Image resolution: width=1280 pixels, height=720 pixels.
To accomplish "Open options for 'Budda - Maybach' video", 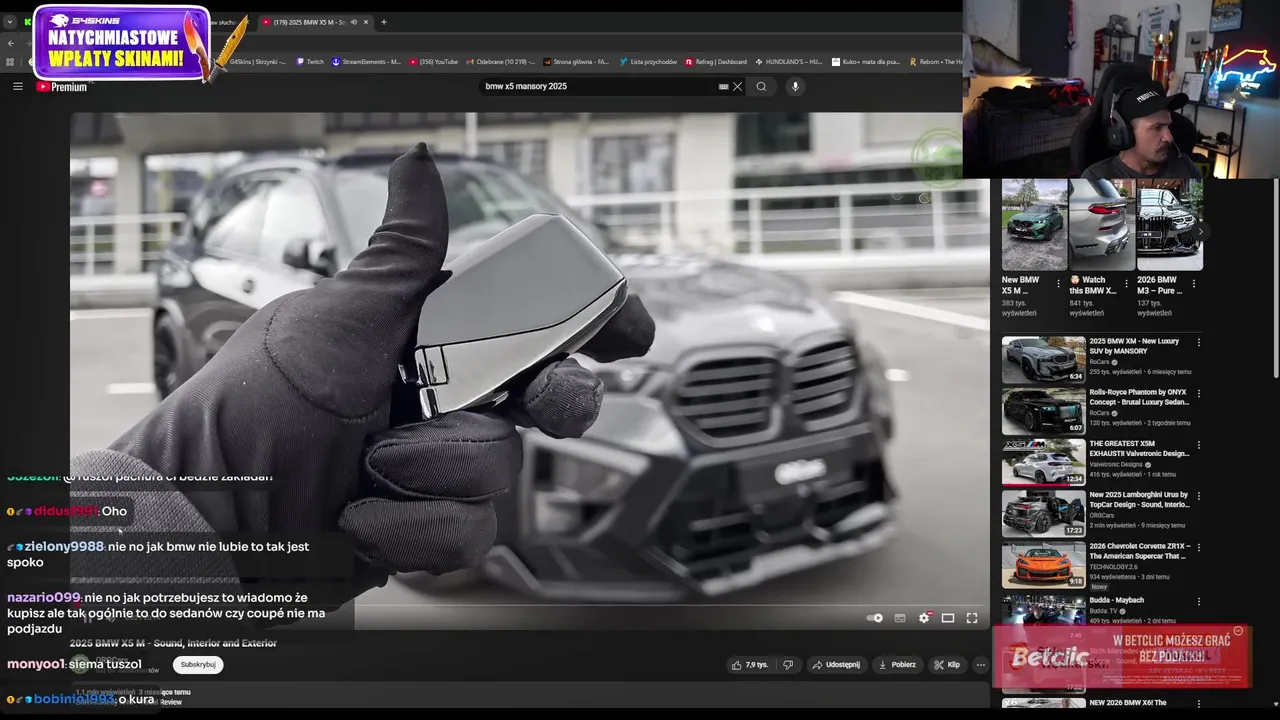I will (x=1199, y=600).
